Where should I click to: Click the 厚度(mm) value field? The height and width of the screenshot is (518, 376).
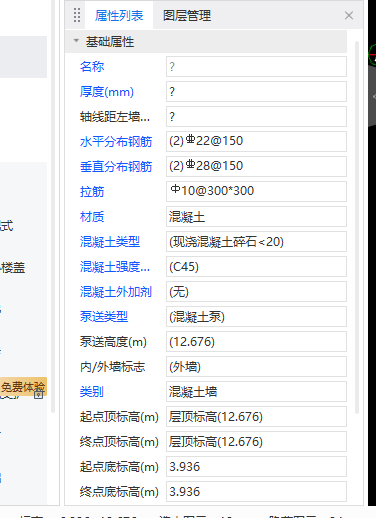[256, 92]
